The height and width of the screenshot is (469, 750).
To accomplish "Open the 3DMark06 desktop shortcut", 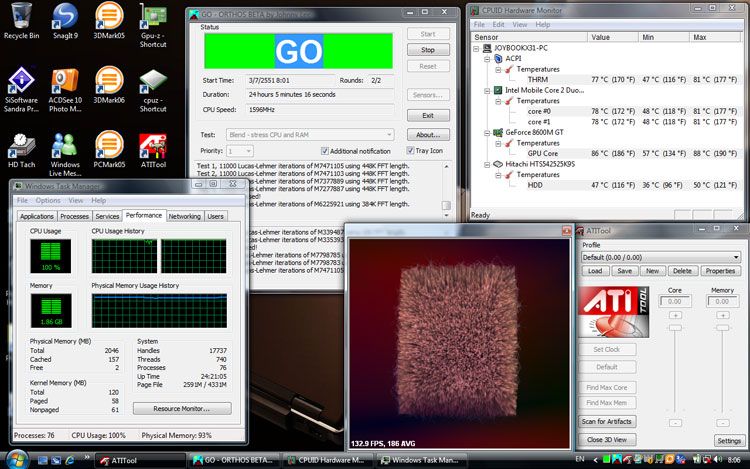I will [109, 86].
